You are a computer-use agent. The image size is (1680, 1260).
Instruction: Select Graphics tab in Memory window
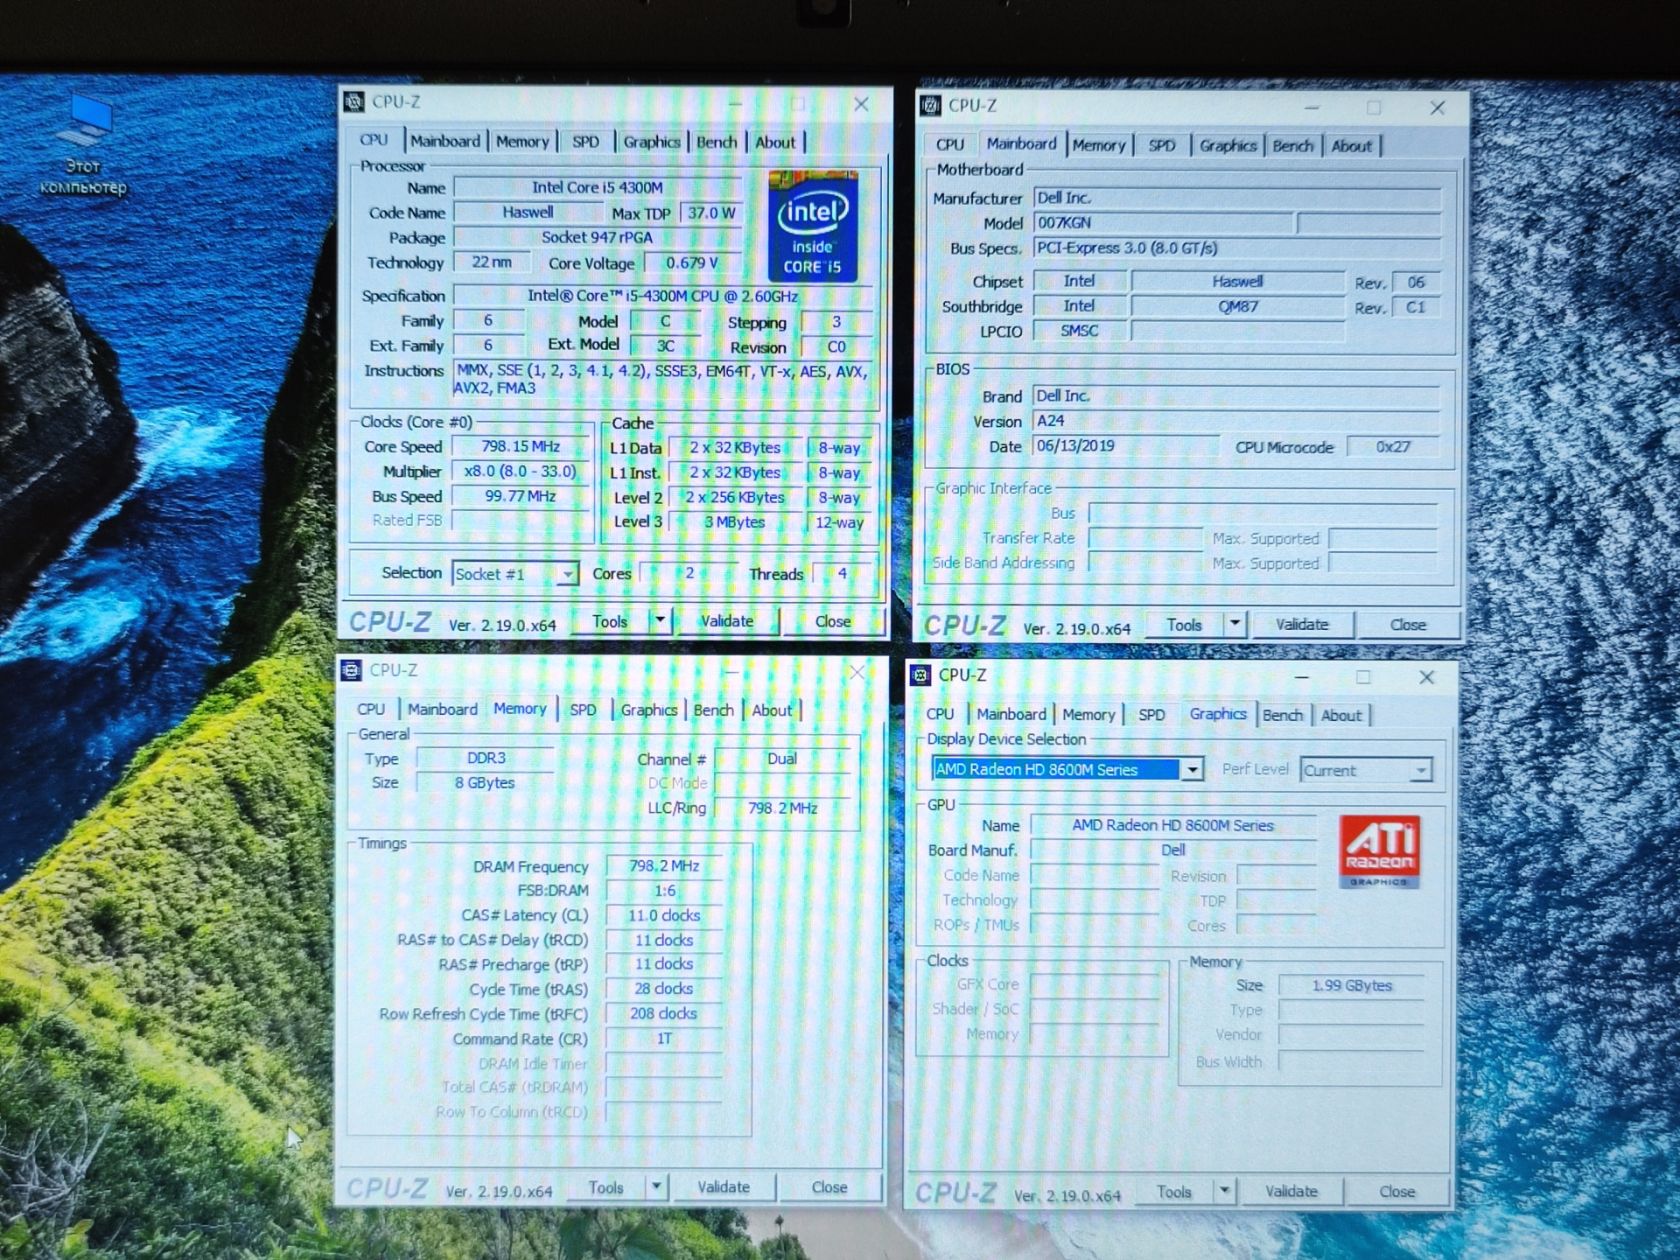(x=649, y=710)
